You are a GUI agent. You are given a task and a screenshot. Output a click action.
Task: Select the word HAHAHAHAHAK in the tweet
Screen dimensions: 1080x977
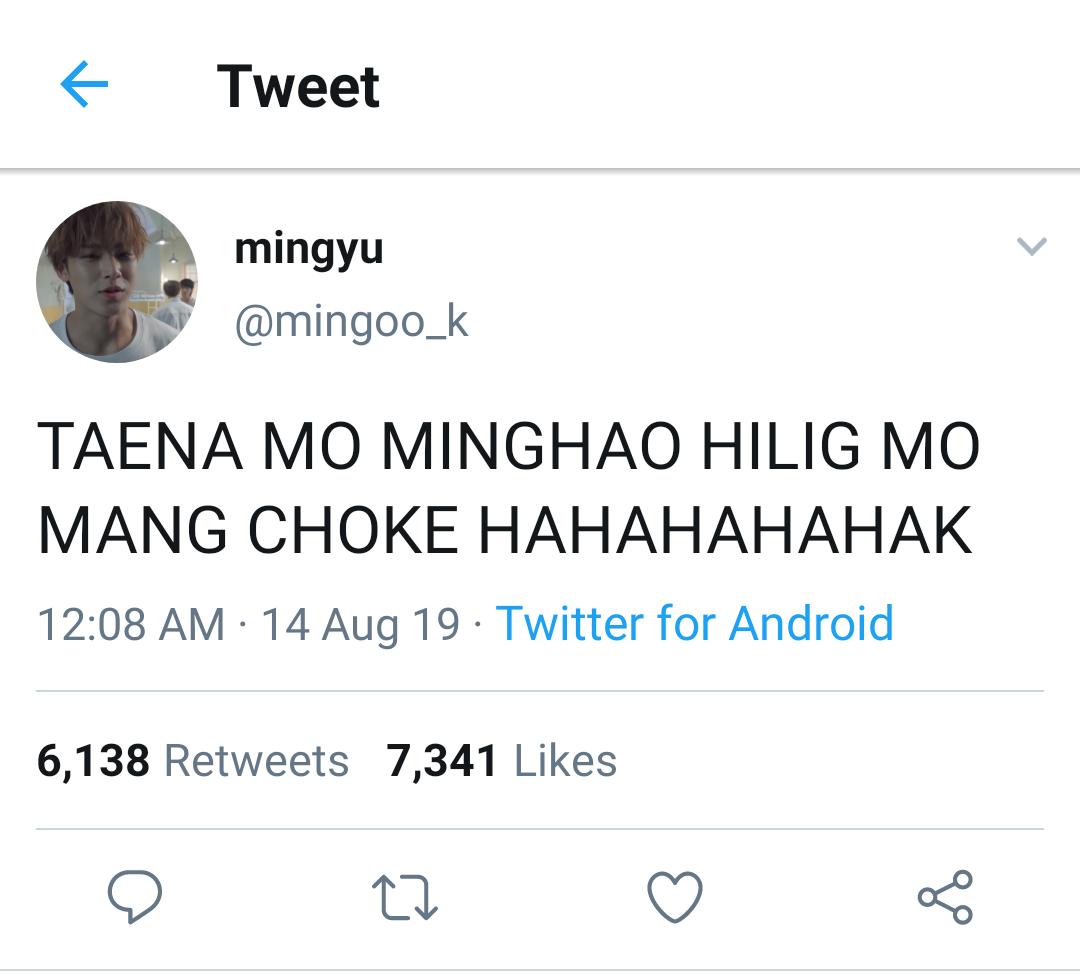(725, 530)
